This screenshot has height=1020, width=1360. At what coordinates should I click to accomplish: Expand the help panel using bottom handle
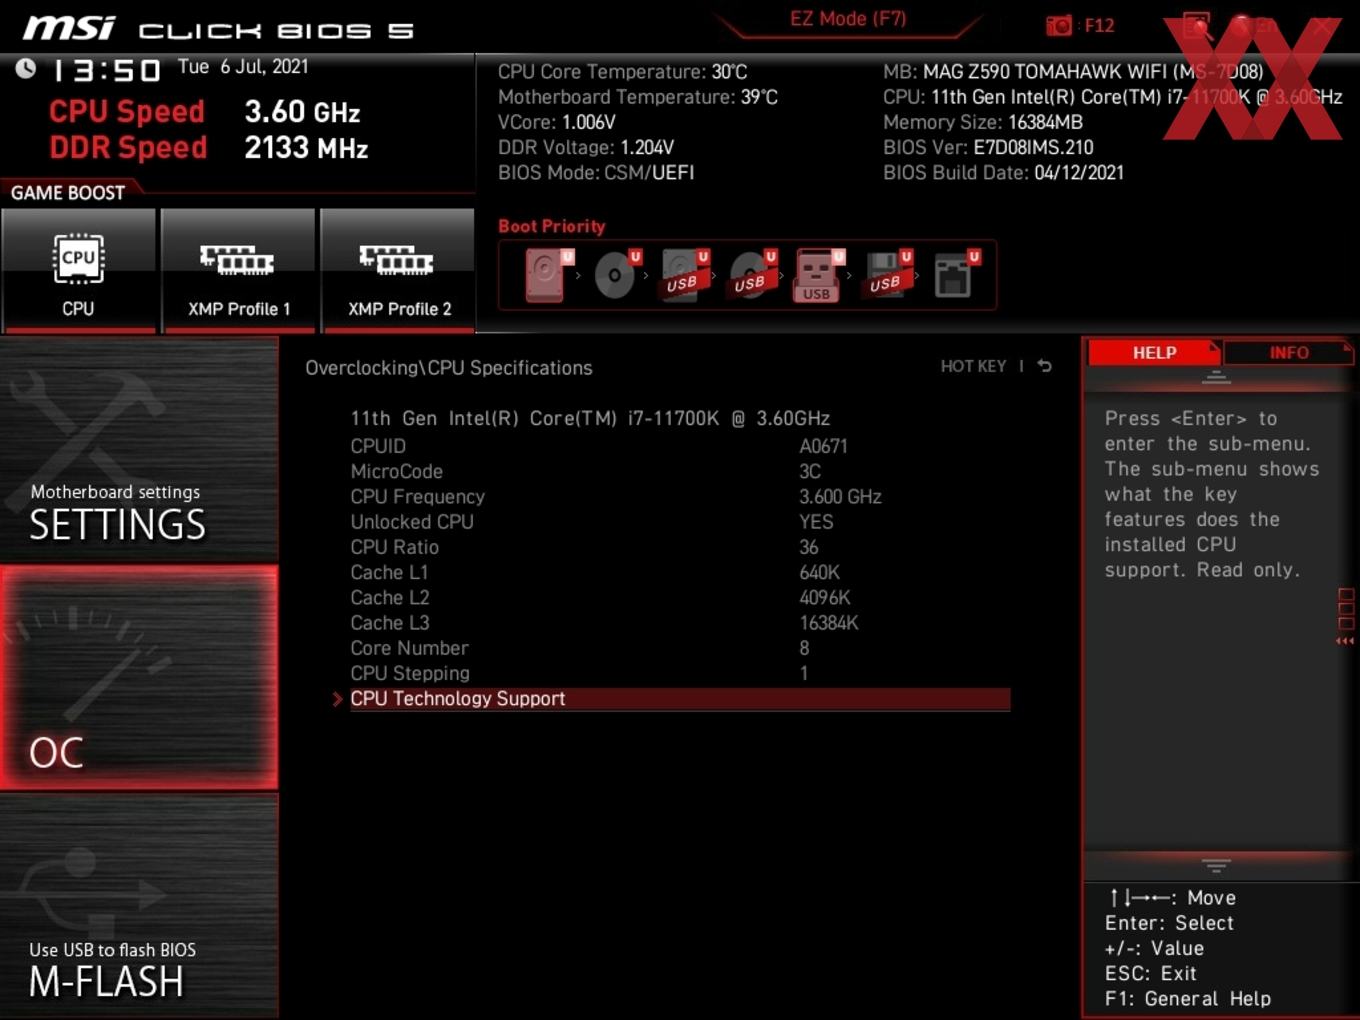(x=1216, y=865)
